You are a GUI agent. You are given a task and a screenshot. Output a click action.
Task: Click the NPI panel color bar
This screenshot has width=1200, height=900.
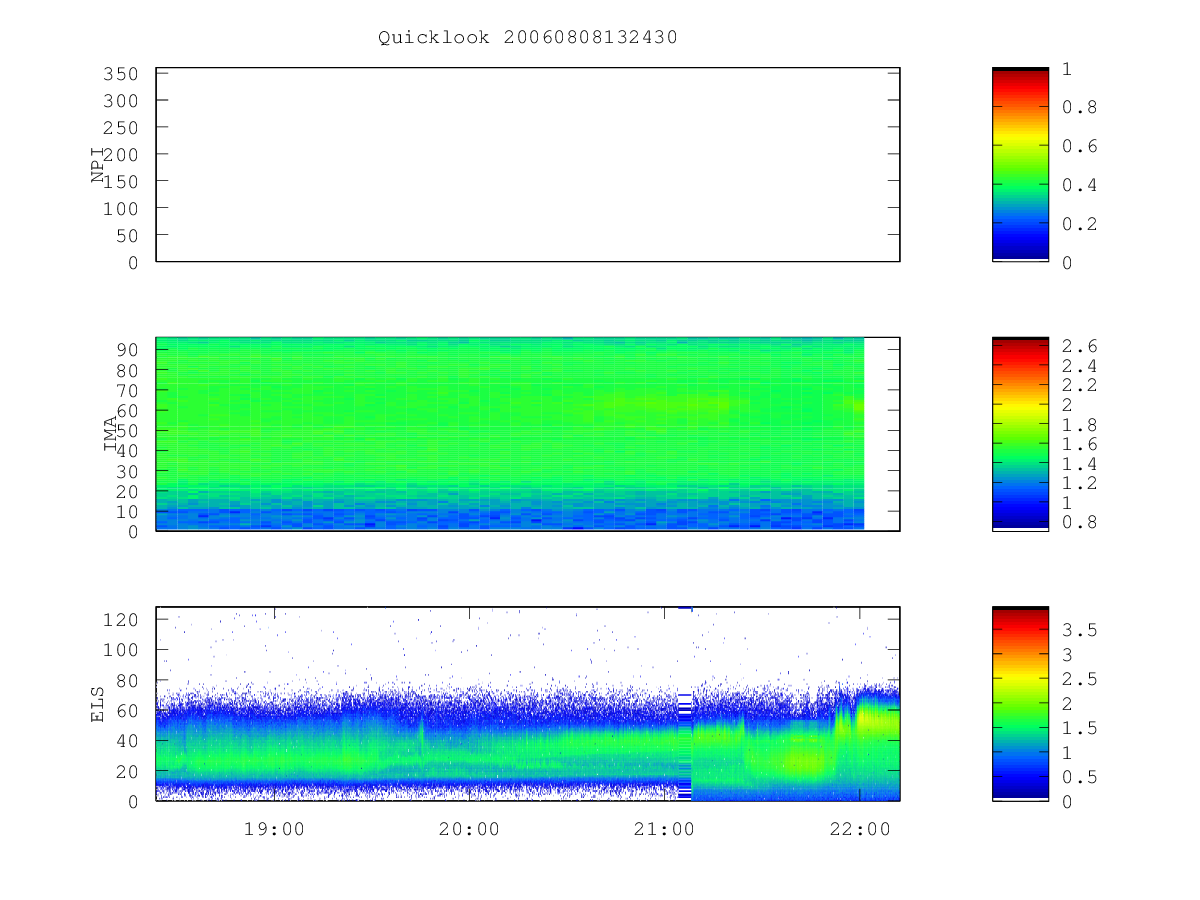(1020, 165)
